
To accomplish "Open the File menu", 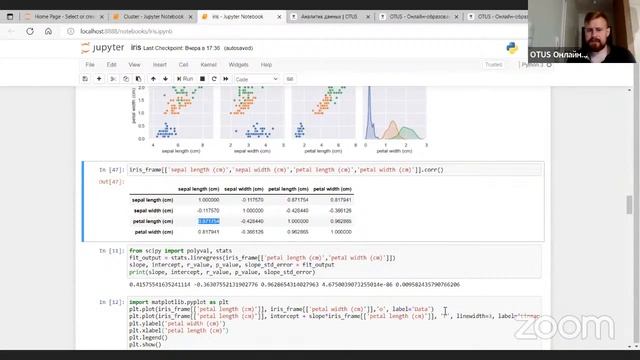I will point(90,65).
